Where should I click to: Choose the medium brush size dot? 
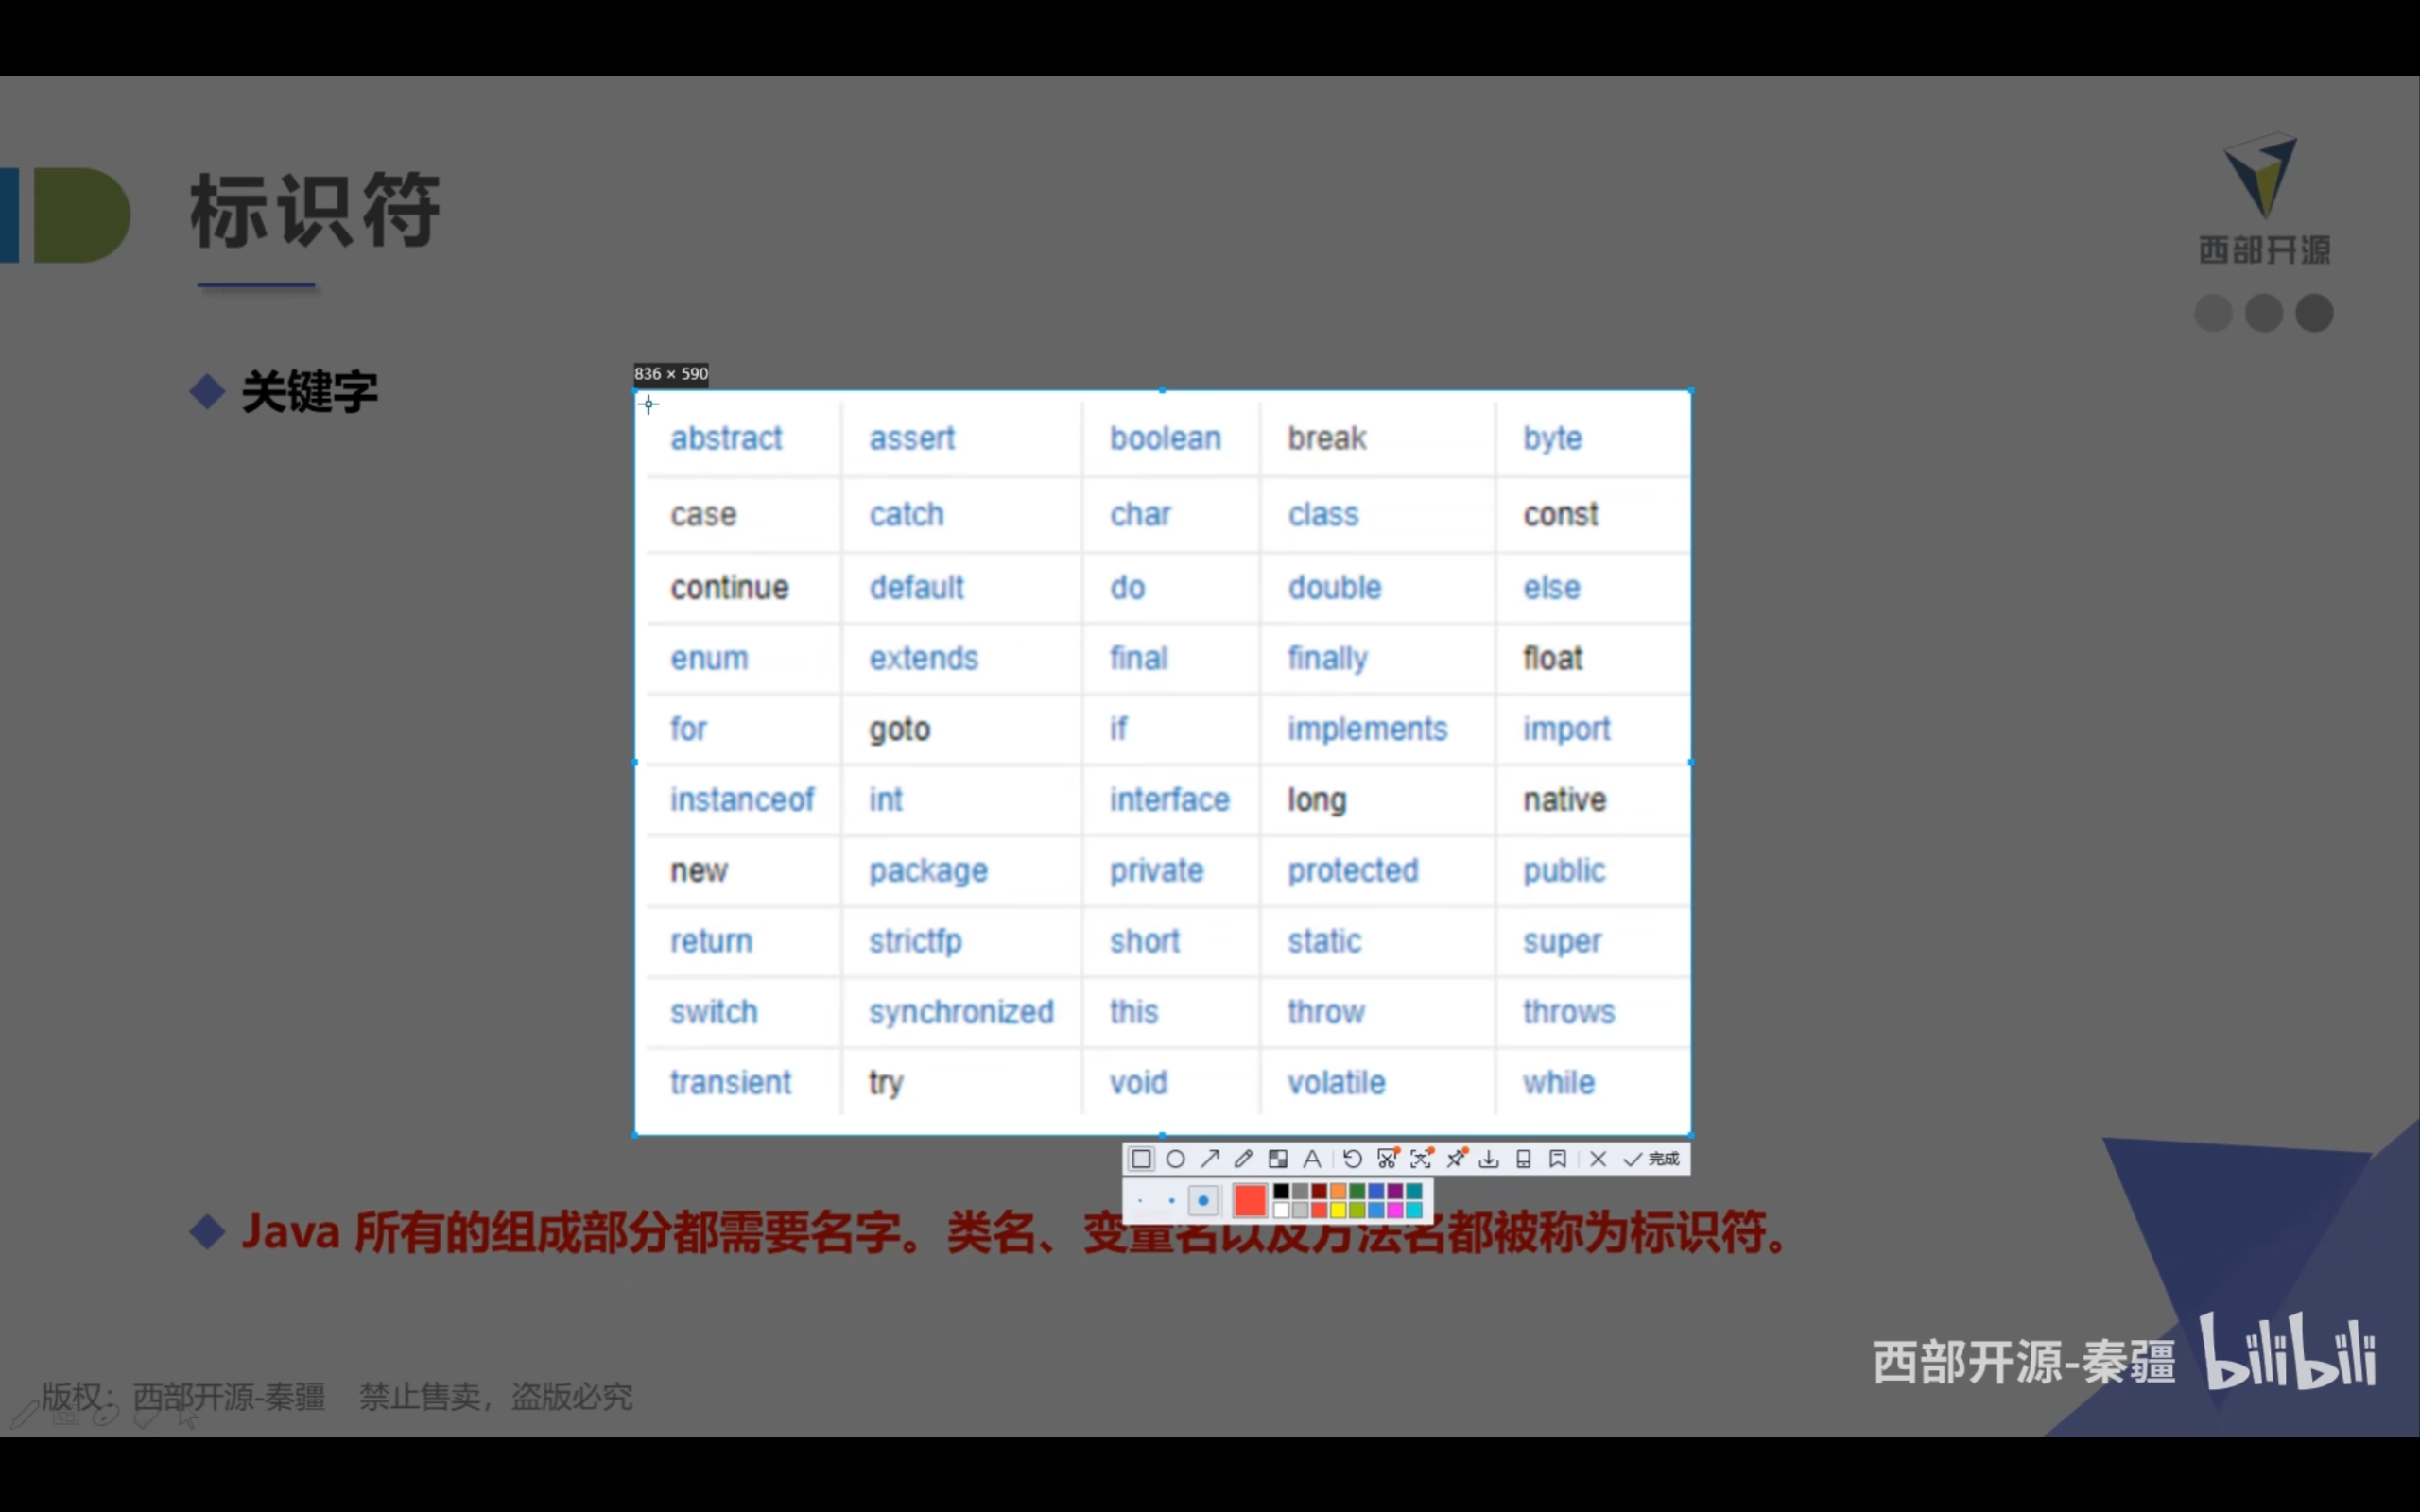click(x=1172, y=1201)
